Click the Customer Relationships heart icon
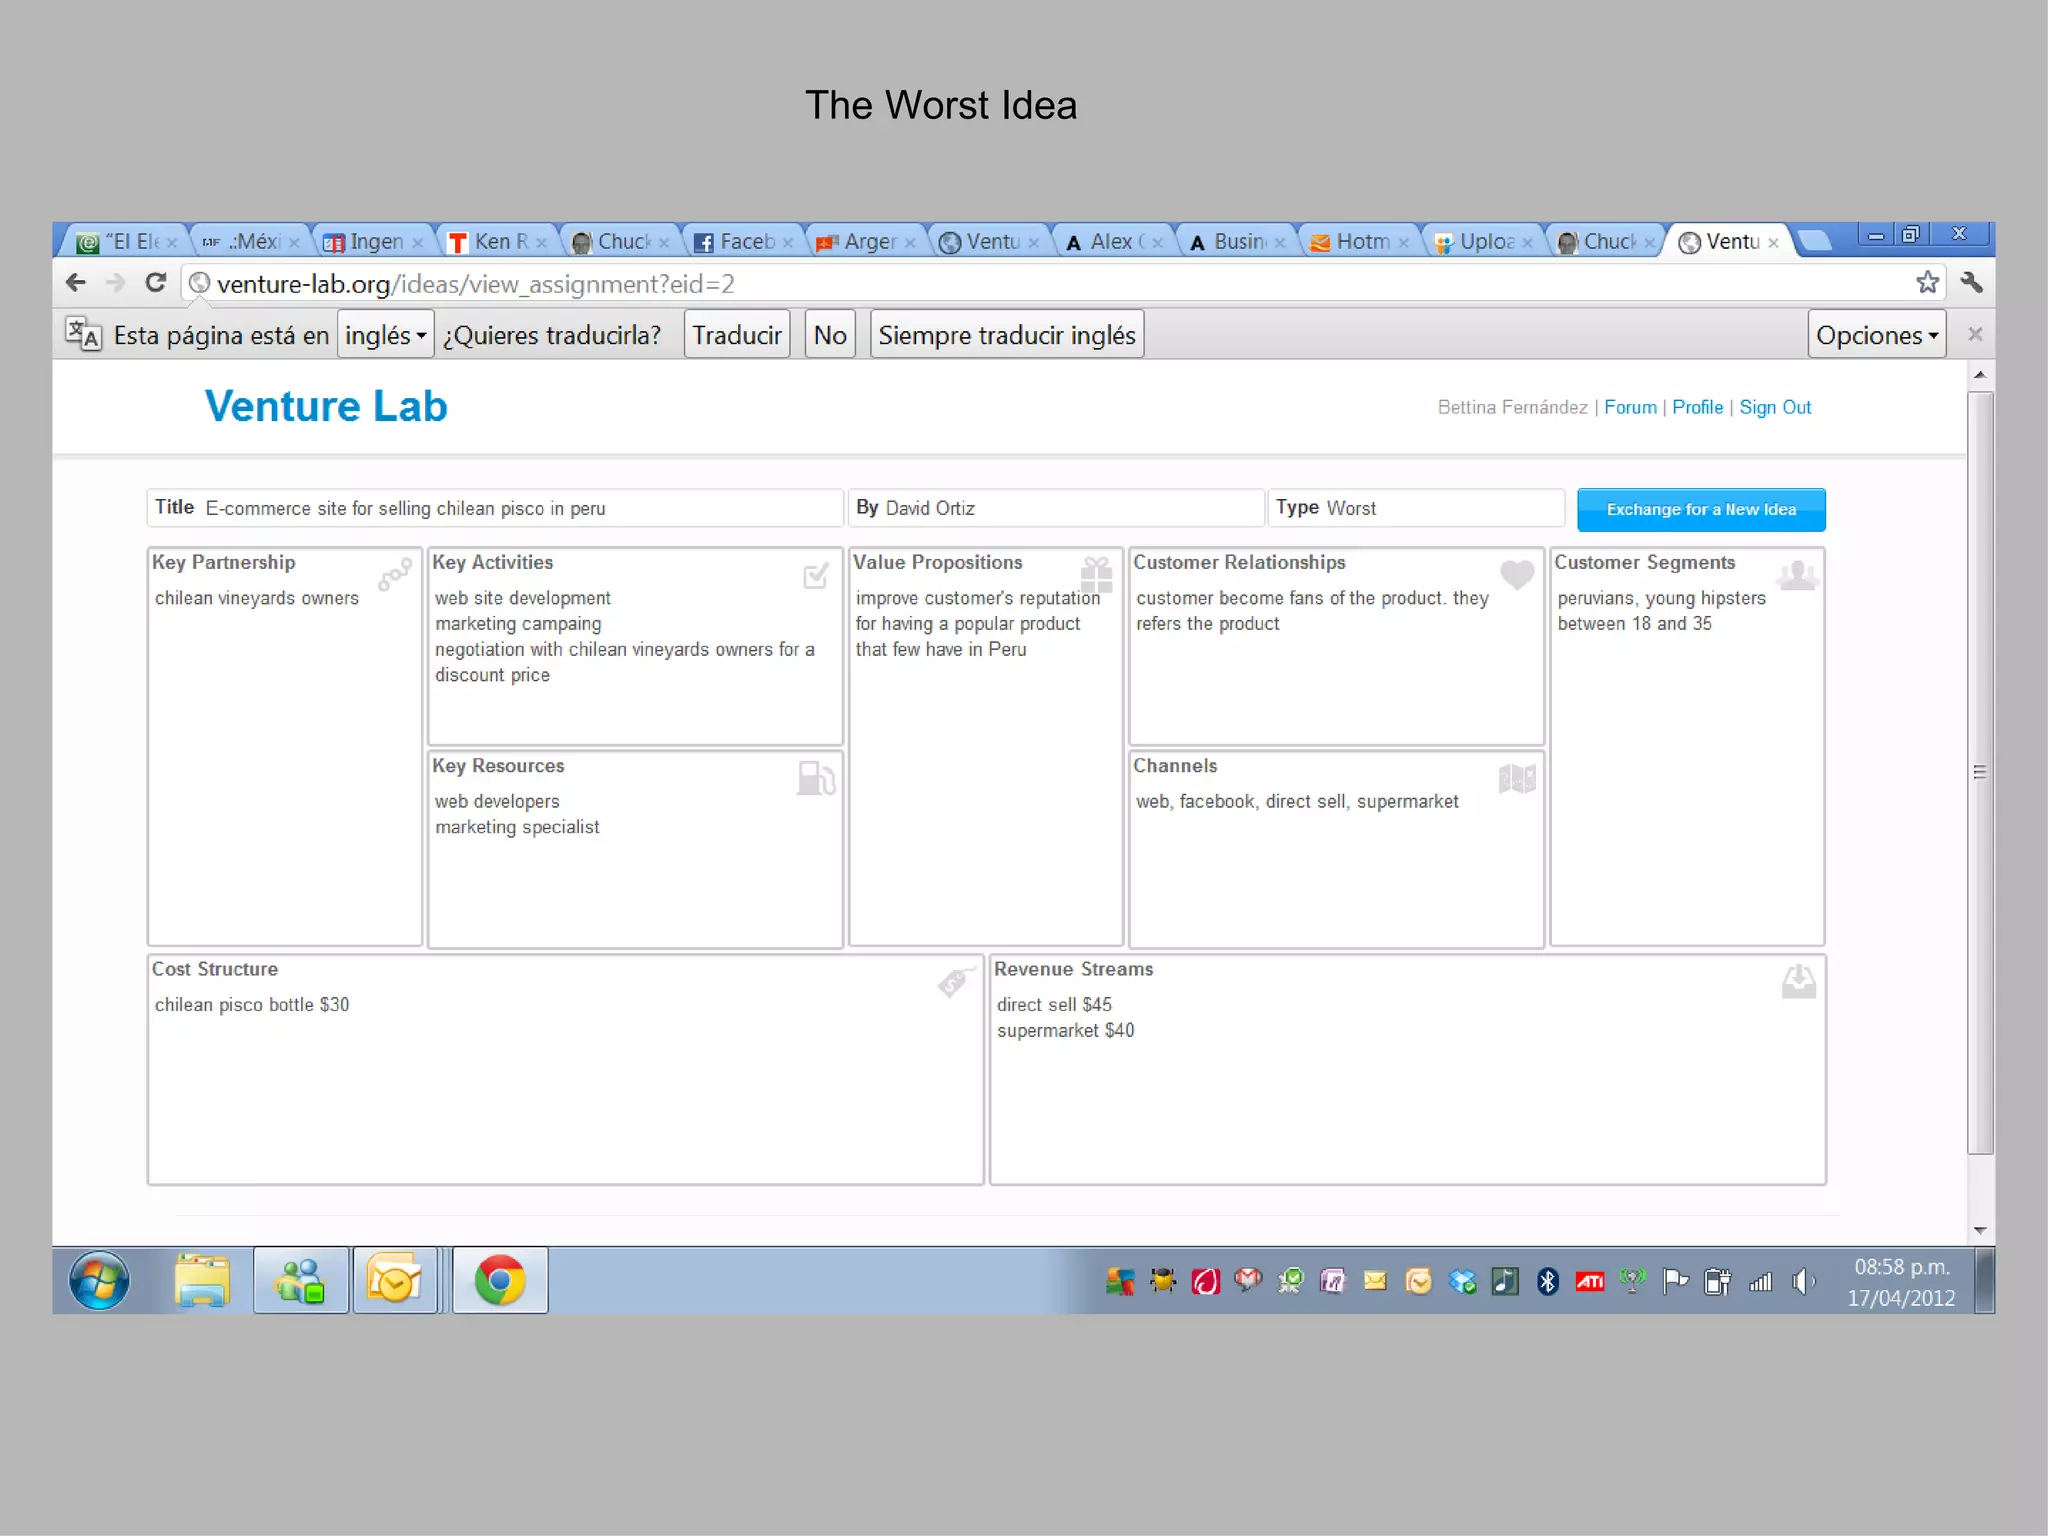The height and width of the screenshot is (1536, 2048). point(1517,574)
